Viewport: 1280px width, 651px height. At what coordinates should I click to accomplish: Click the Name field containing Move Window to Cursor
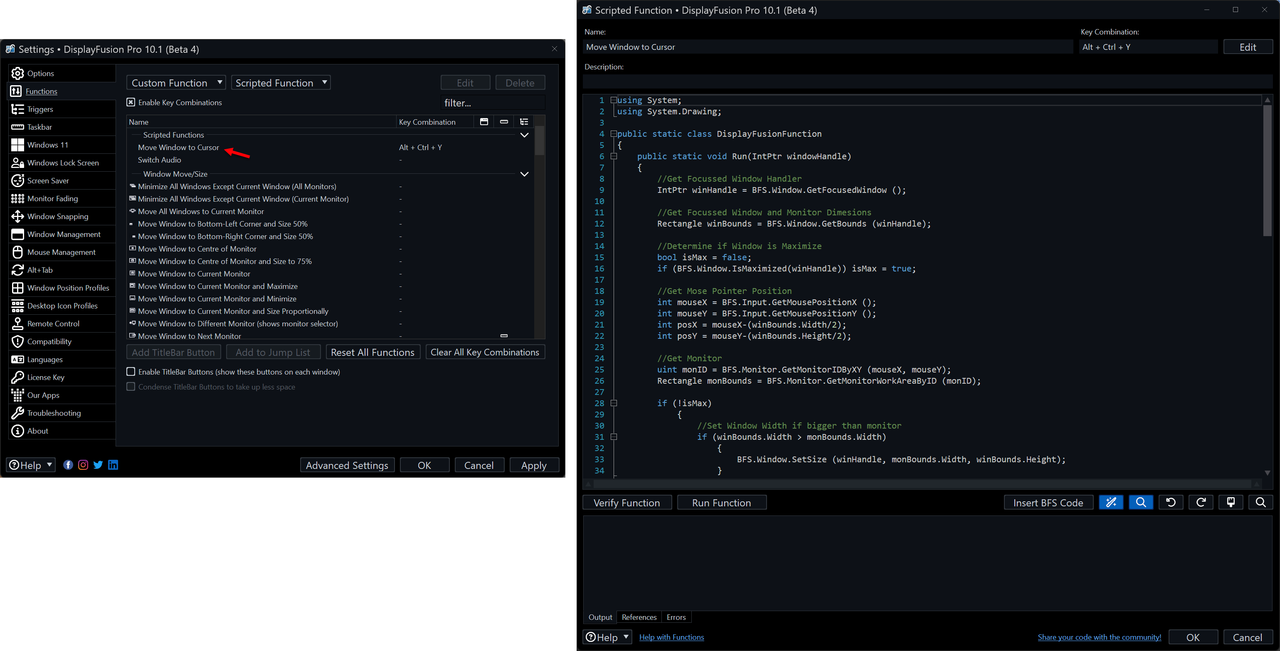(828, 47)
